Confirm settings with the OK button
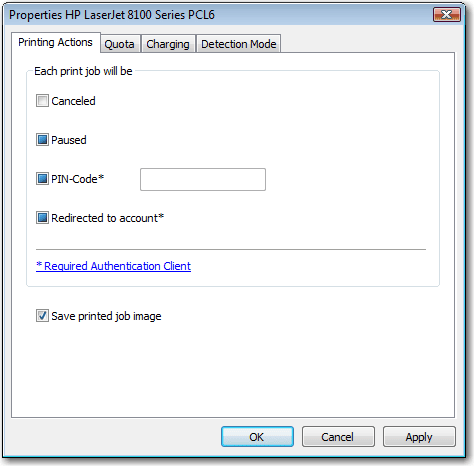474x466 pixels. [257, 437]
